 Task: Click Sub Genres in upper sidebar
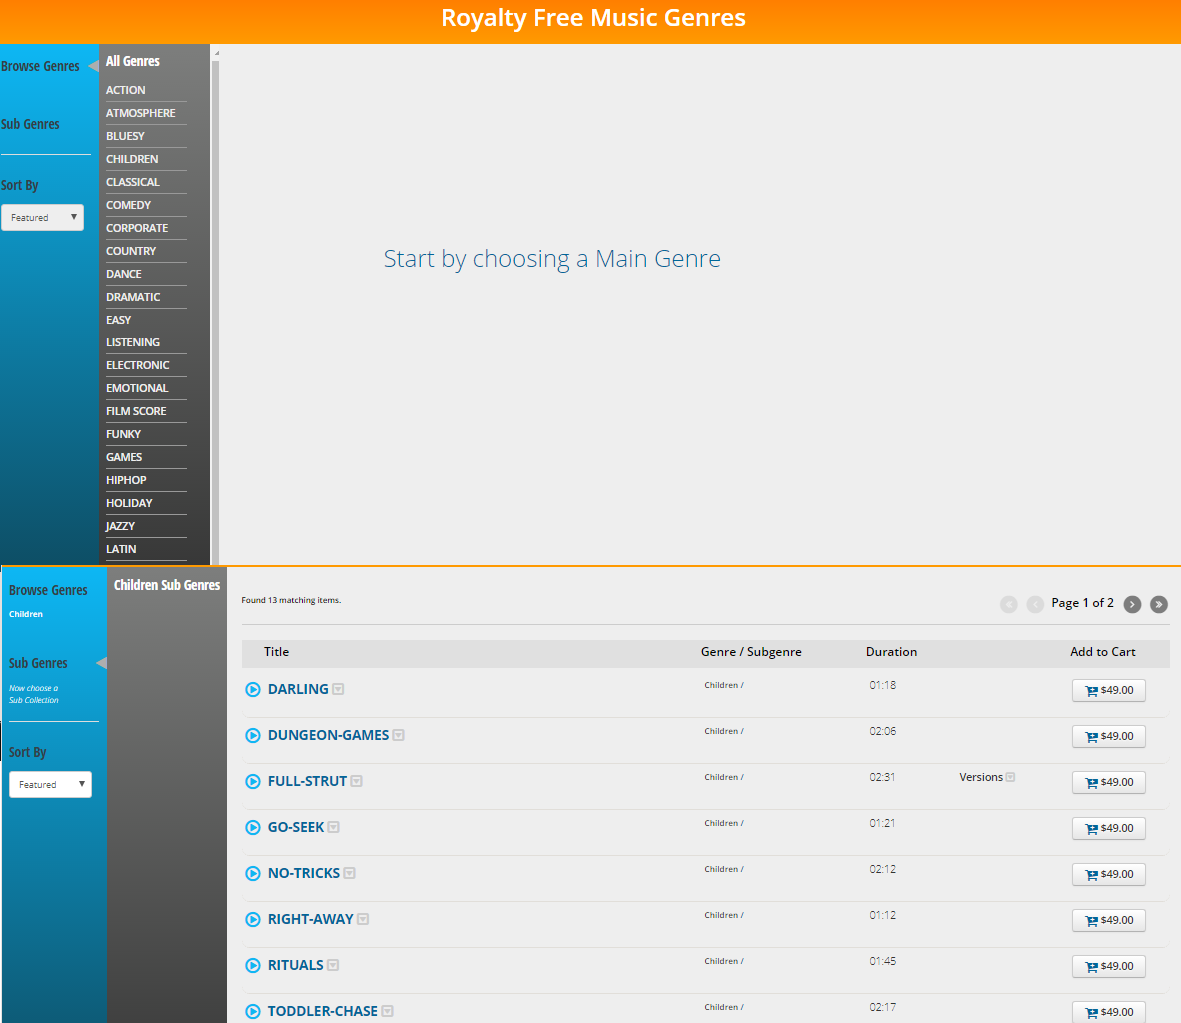pyautogui.click(x=30, y=124)
